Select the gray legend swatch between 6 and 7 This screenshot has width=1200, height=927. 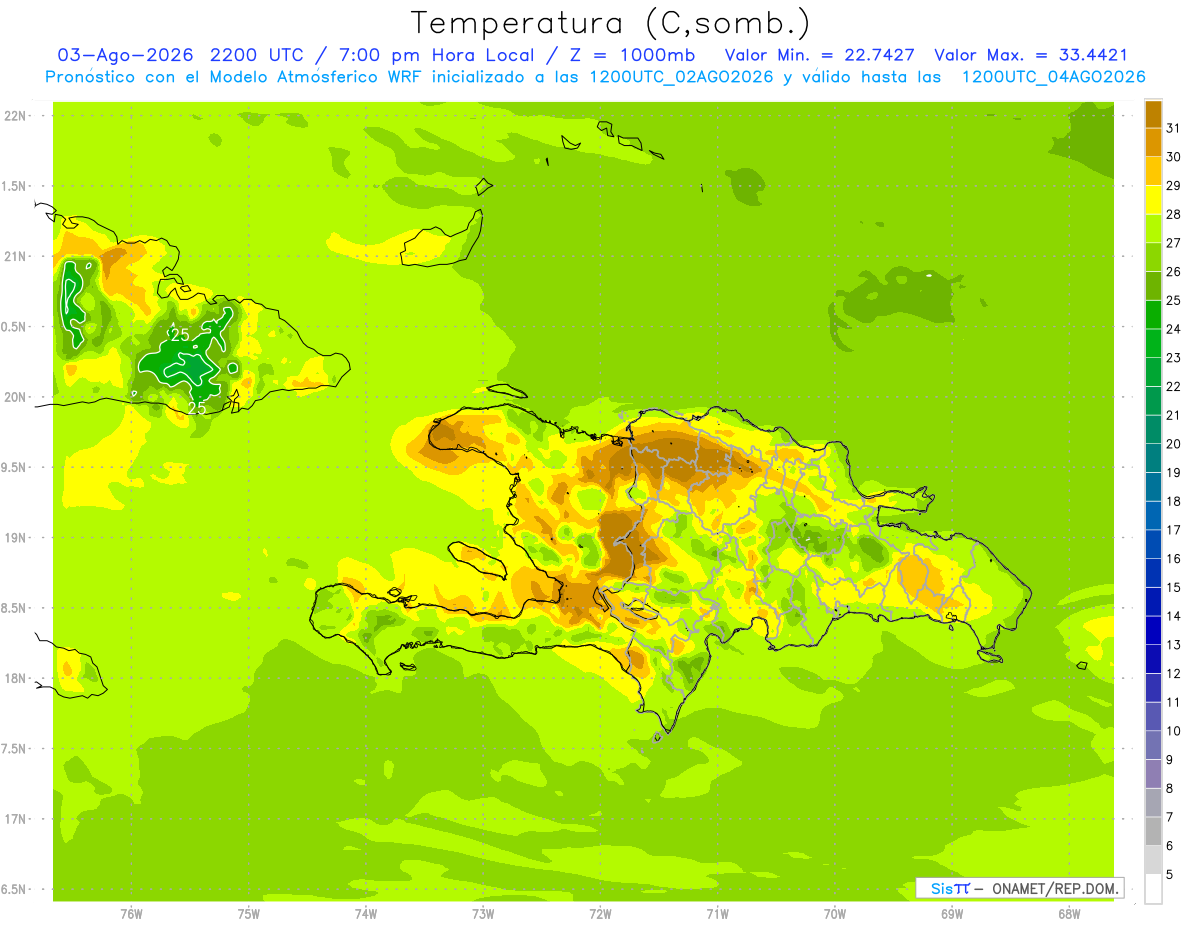1153,832
